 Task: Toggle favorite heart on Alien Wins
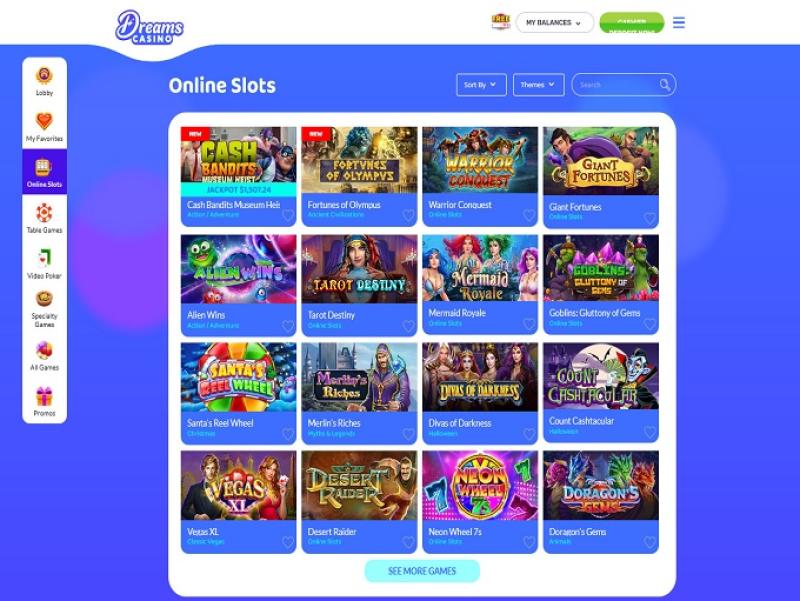point(288,325)
